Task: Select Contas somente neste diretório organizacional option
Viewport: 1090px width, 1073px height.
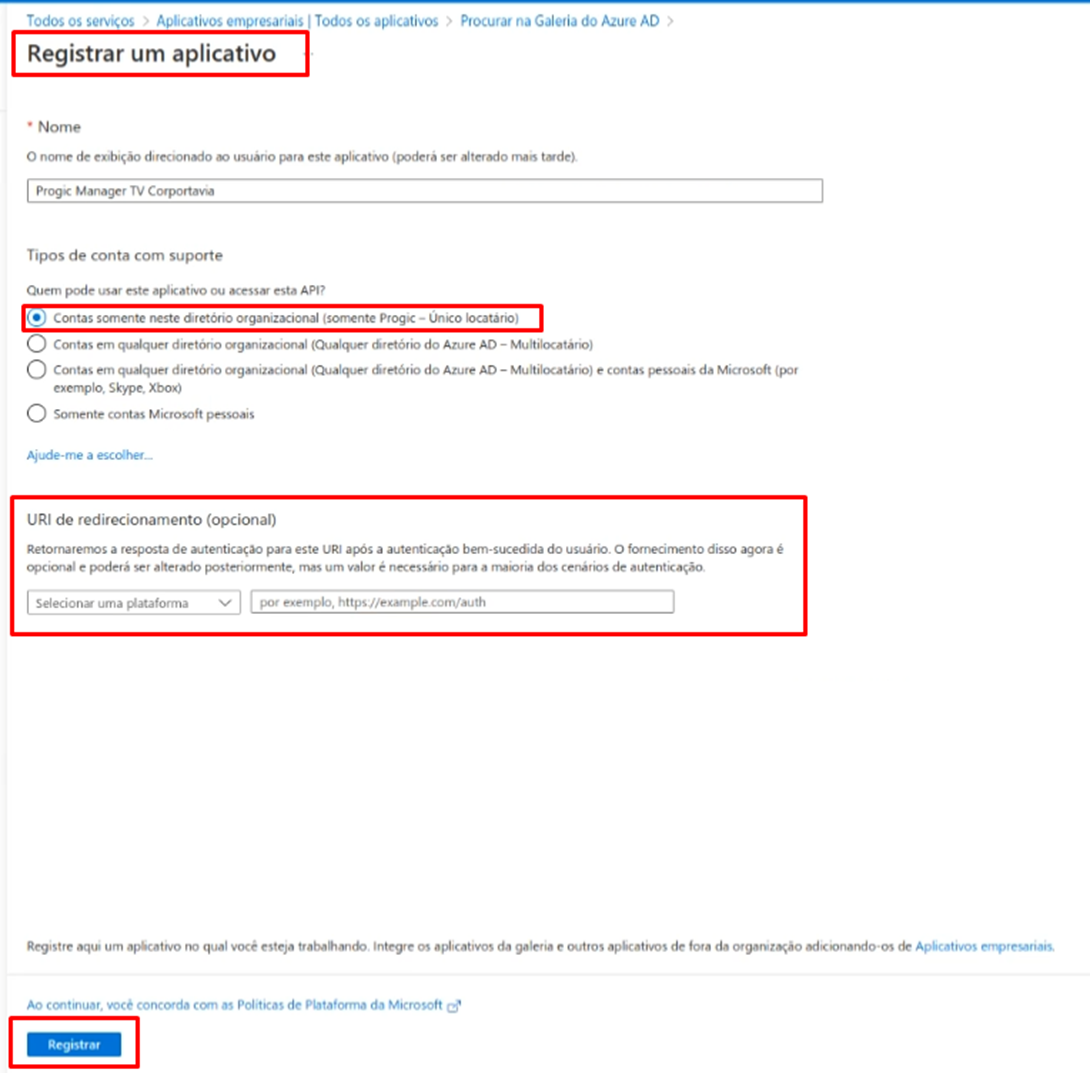Action: (37, 318)
